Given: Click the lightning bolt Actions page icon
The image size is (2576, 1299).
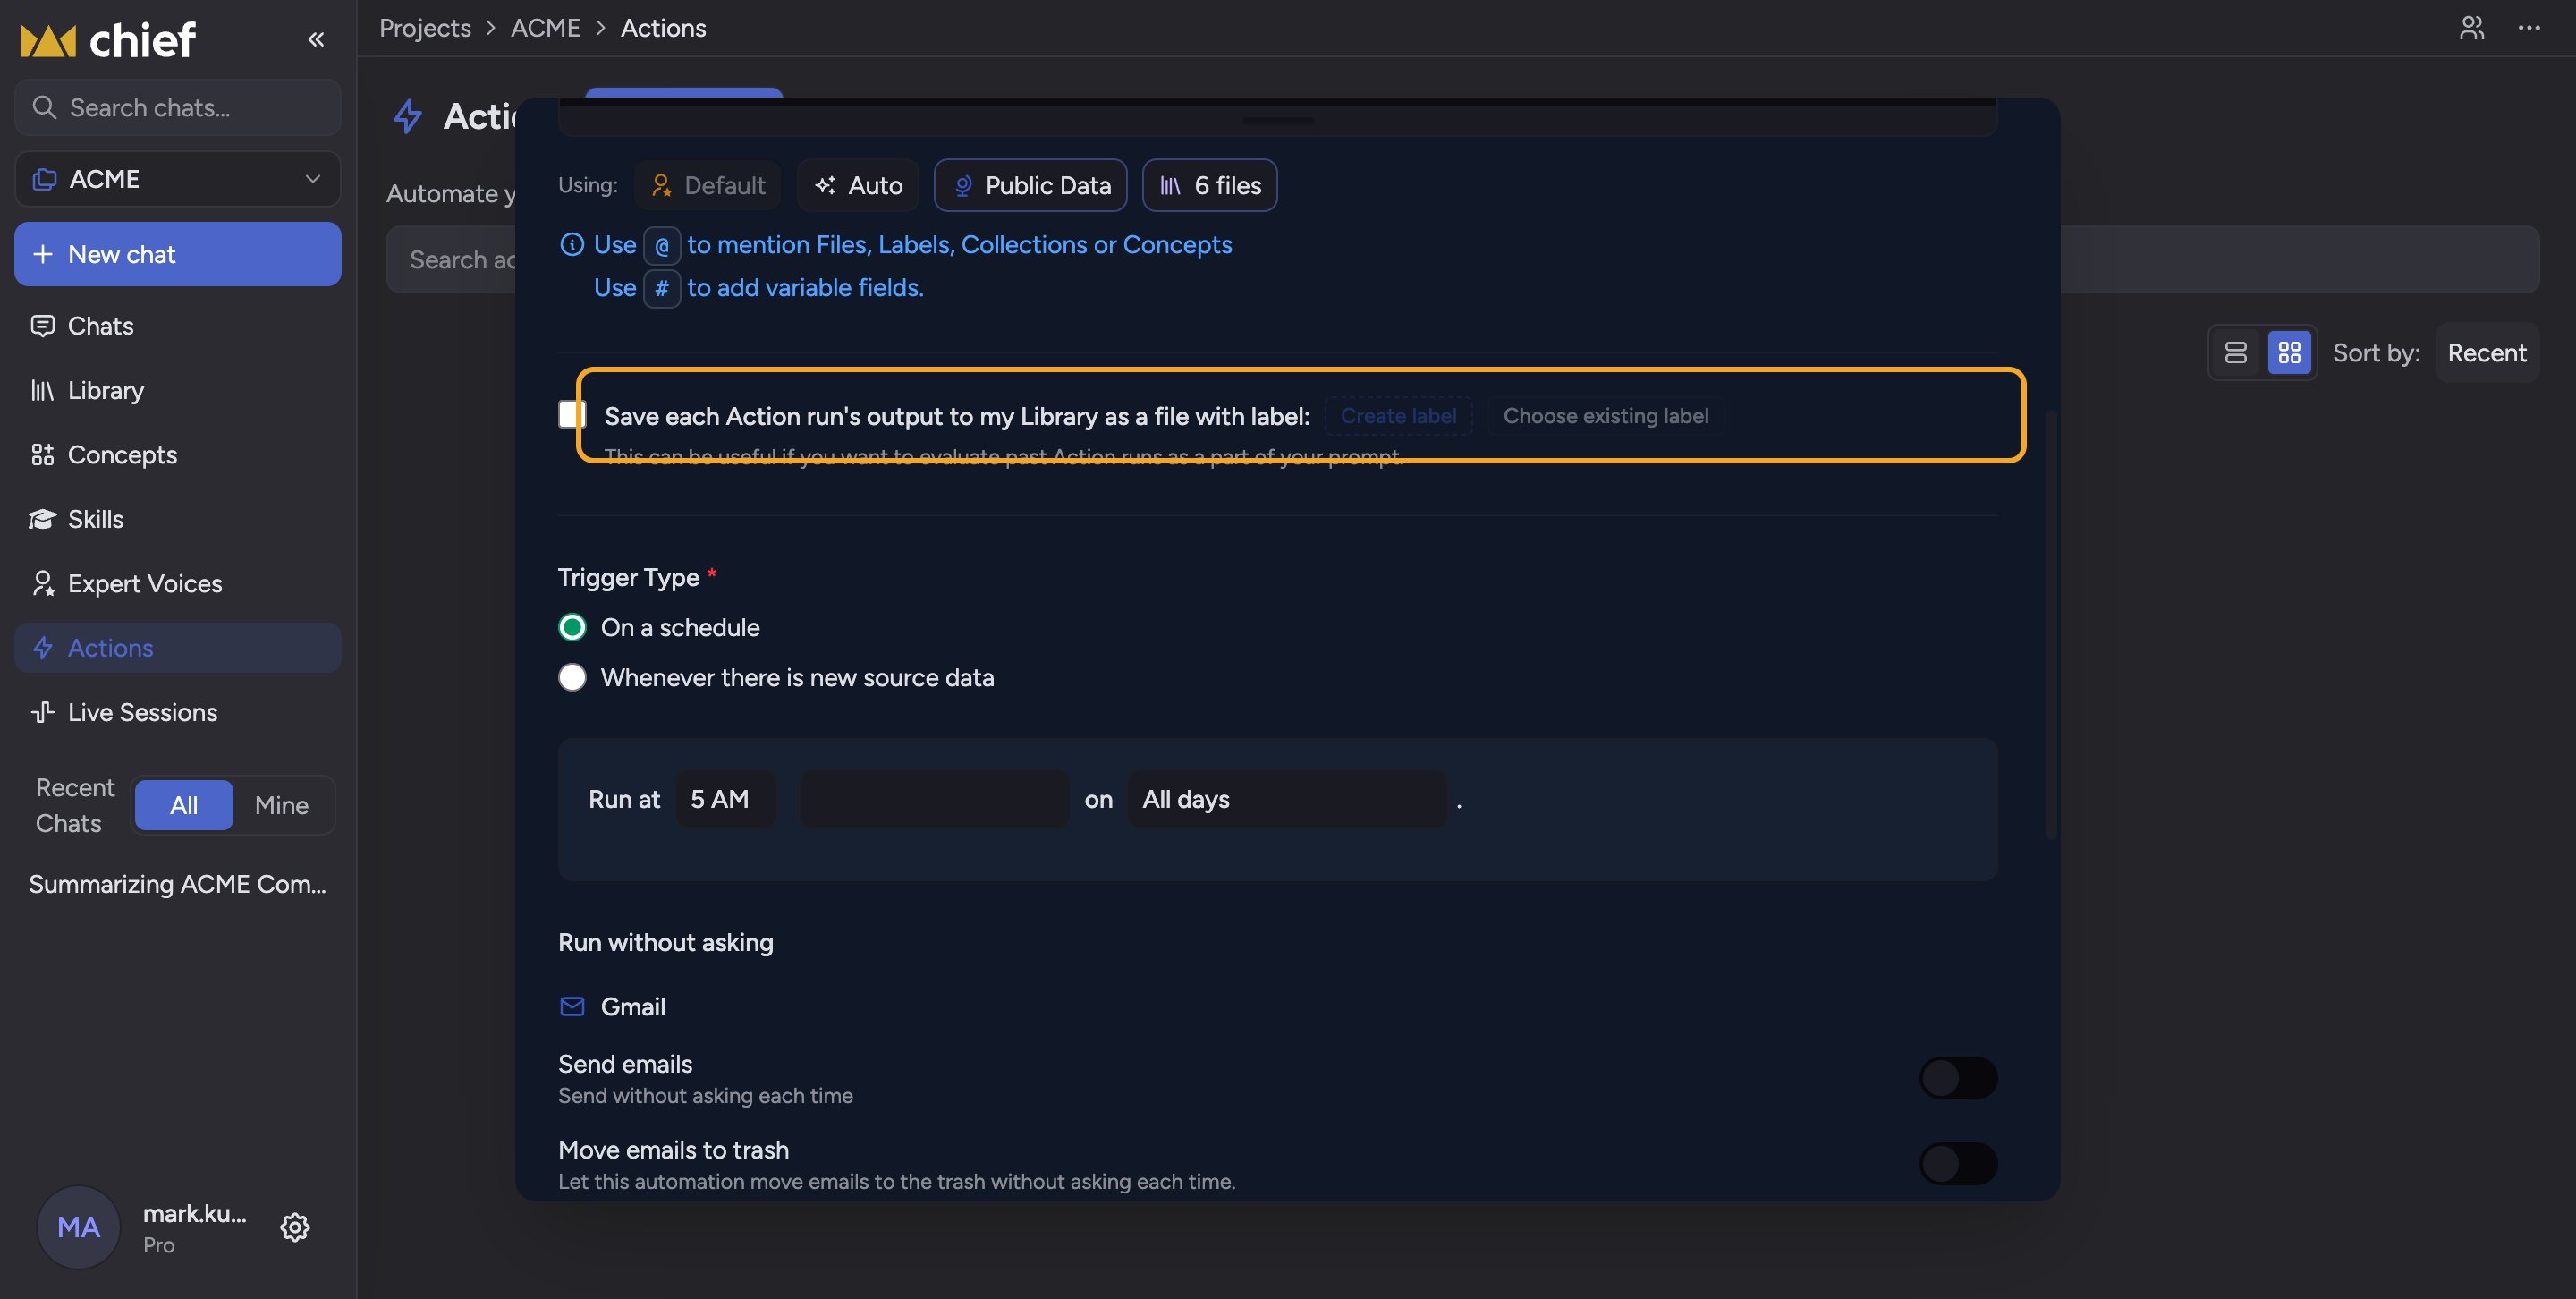Looking at the screenshot, I should coord(408,116).
